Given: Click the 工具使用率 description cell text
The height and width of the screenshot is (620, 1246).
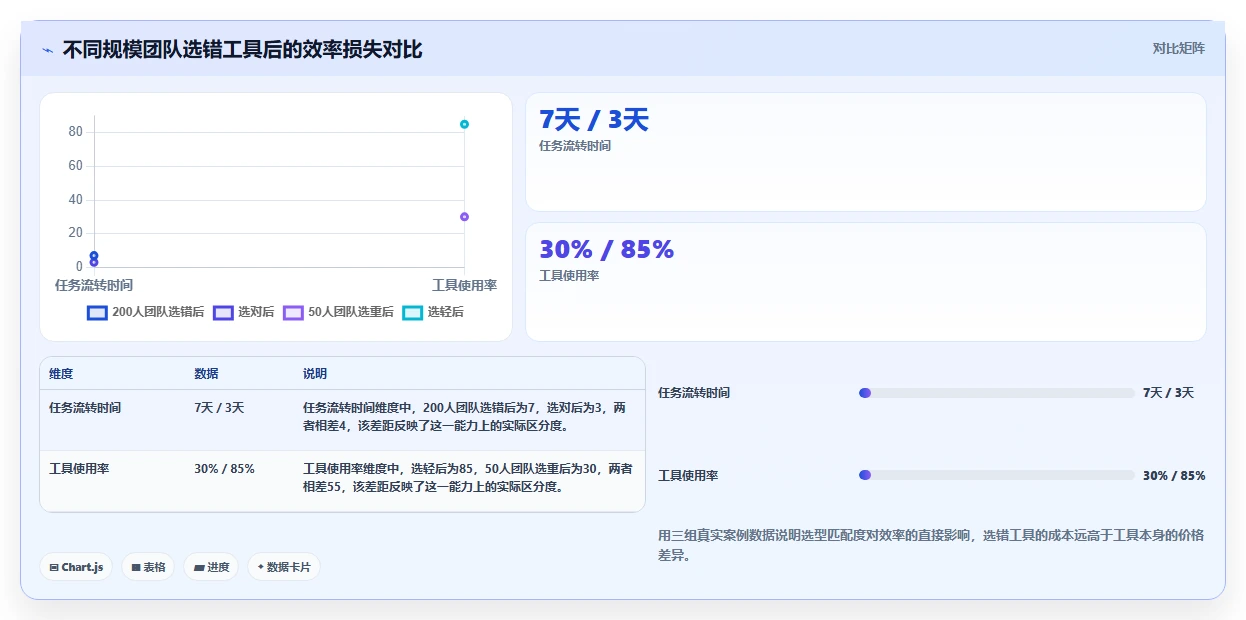Looking at the screenshot, I should click(468, 478).
